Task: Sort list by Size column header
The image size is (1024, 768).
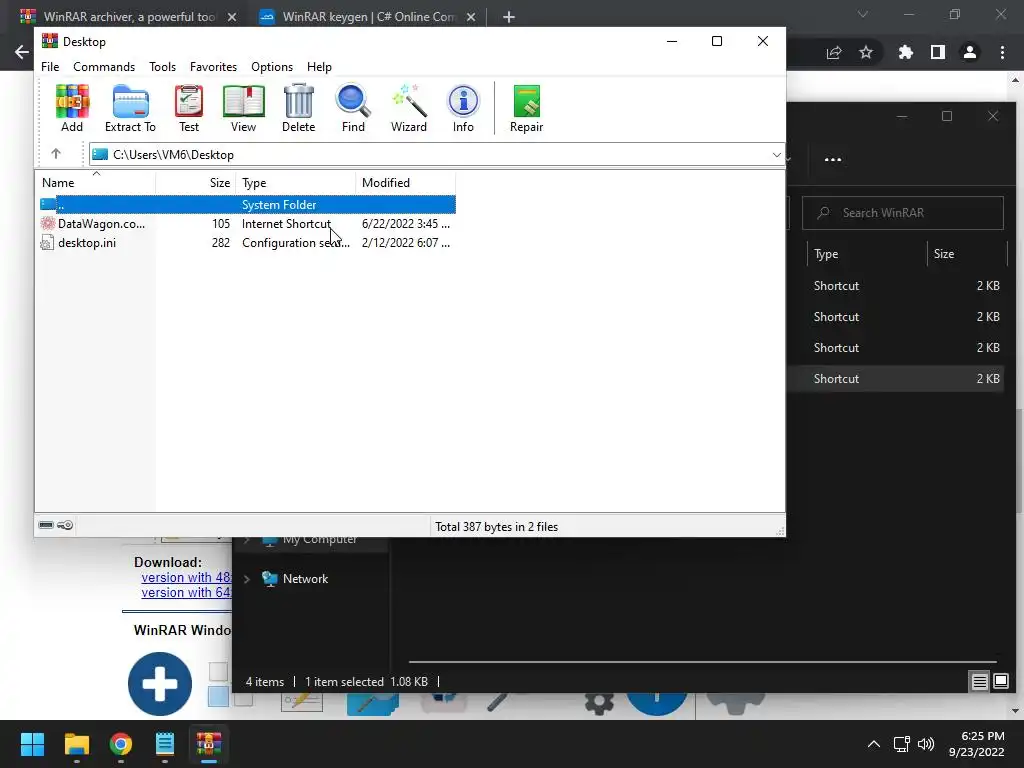Action: pos(196,183)
